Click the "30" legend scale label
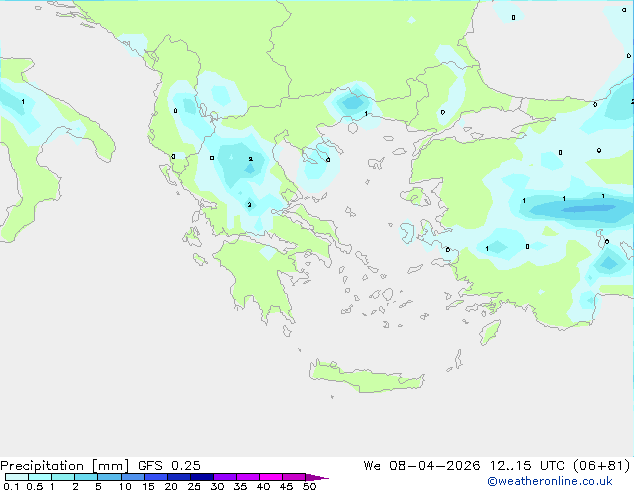Image resolution: width=634 pixels, height=490 pixels. coord(217,486)
